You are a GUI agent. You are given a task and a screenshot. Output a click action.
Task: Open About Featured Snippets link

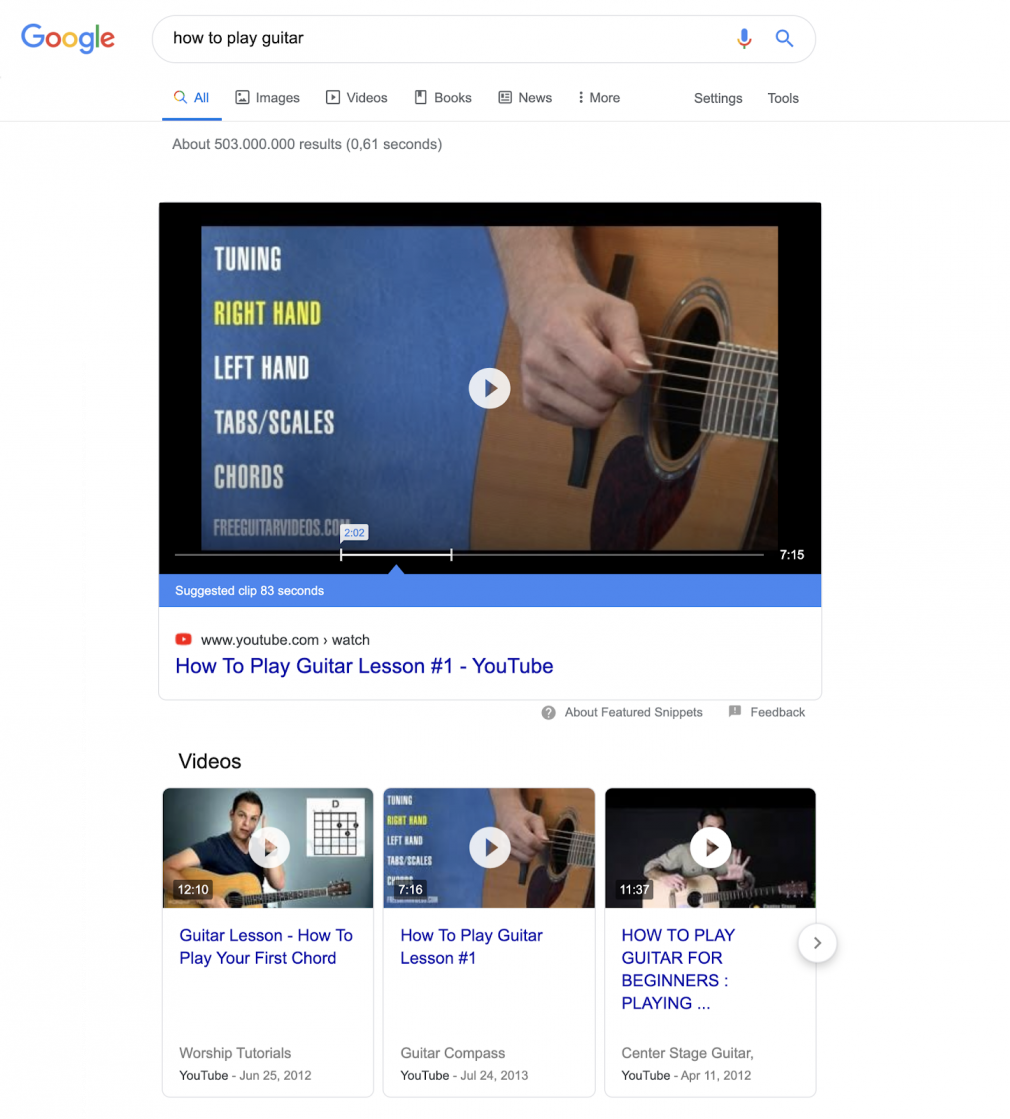[633, 712]
